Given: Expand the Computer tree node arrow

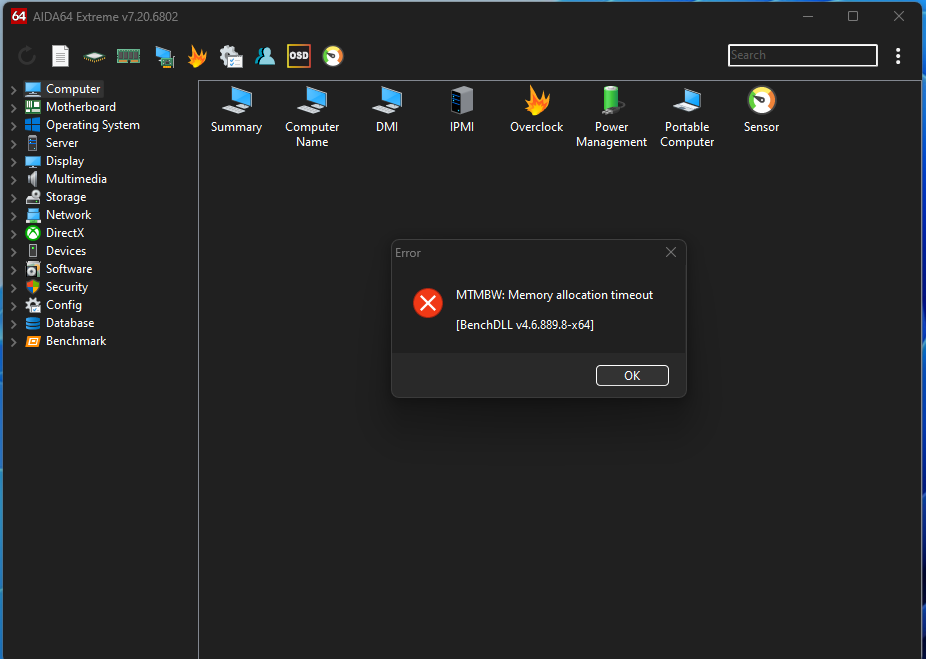Looking at the screenshot, I should (14, 90).
